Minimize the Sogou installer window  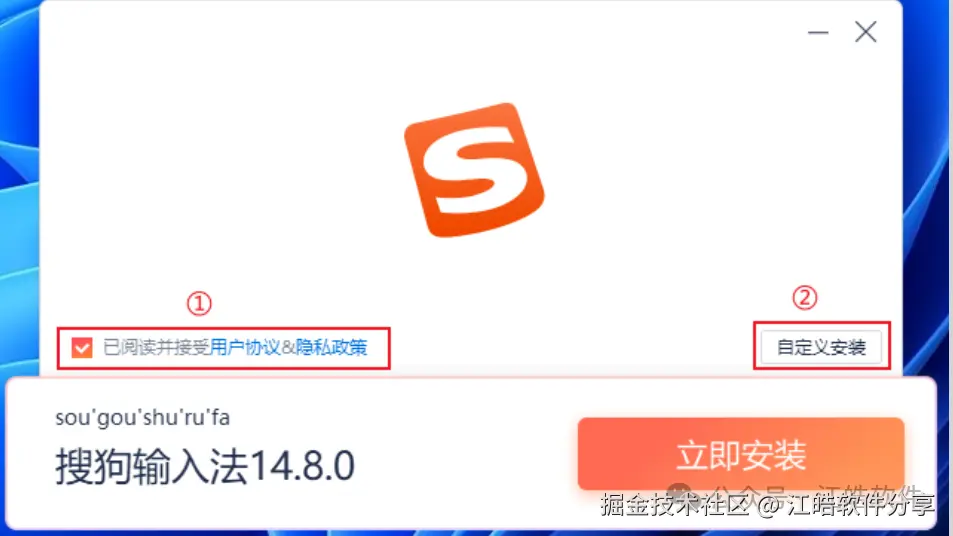[x=818, y=32]
